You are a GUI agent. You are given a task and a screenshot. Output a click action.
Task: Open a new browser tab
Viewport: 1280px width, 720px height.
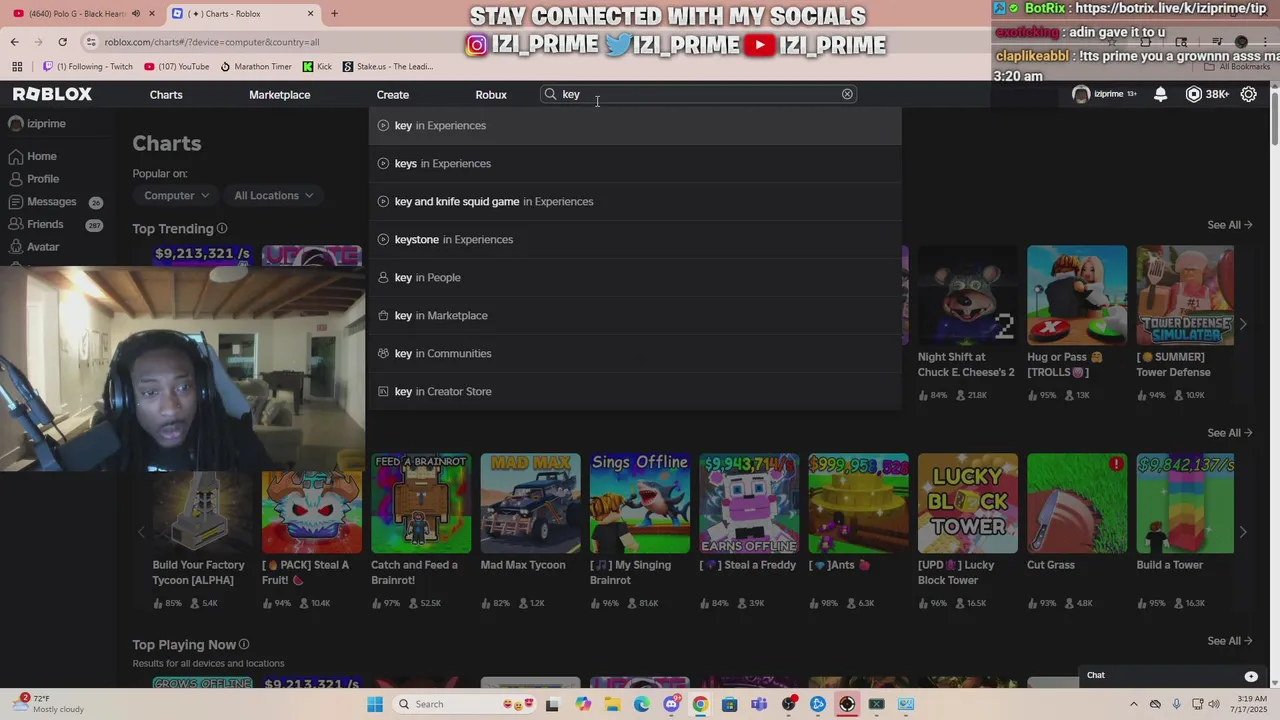334,14
